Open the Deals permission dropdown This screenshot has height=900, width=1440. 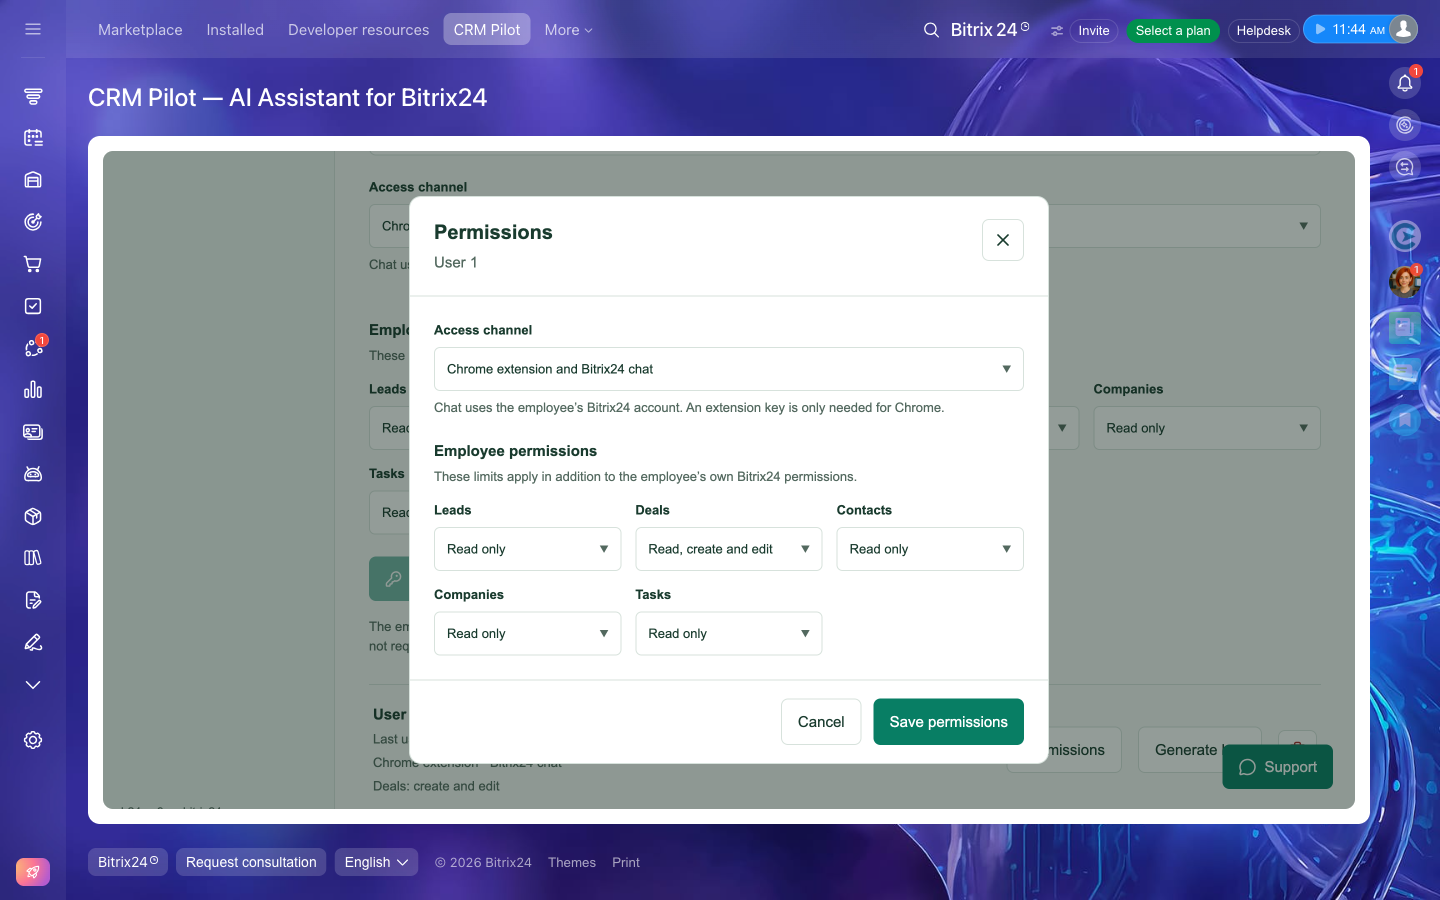pos(729,549)
